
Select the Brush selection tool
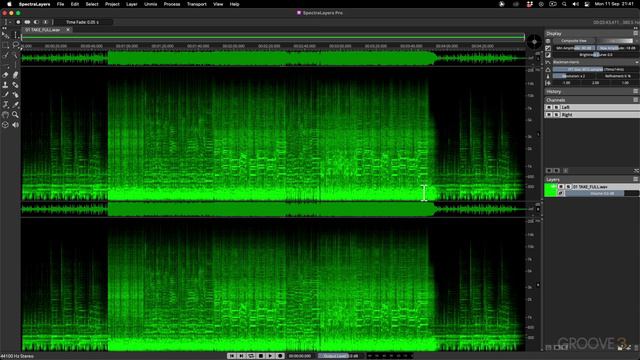pyautogui.click(x=5, y=55)
